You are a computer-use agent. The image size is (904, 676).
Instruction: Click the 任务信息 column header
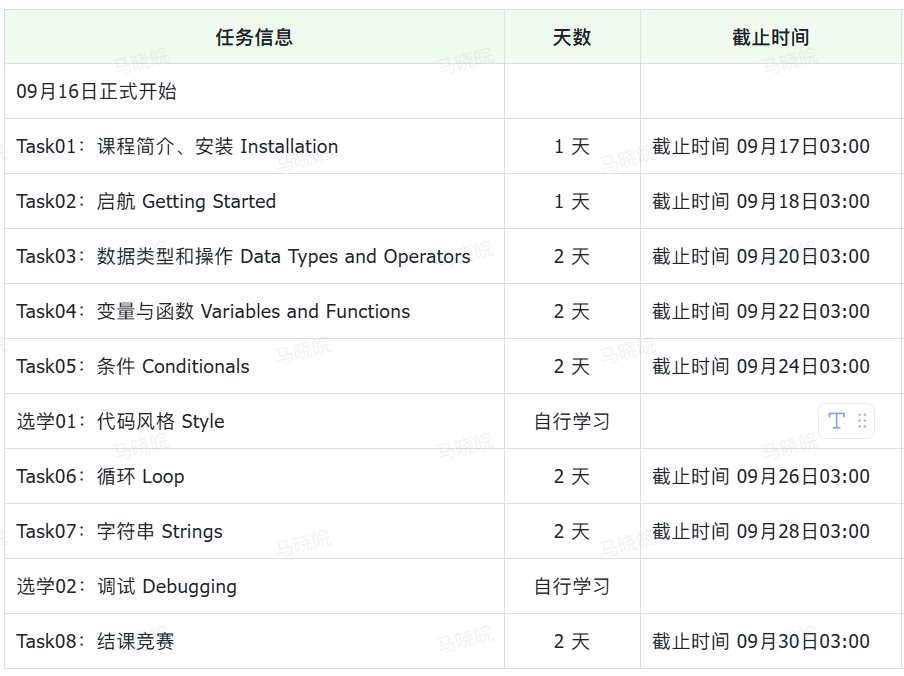click(254, 37)
